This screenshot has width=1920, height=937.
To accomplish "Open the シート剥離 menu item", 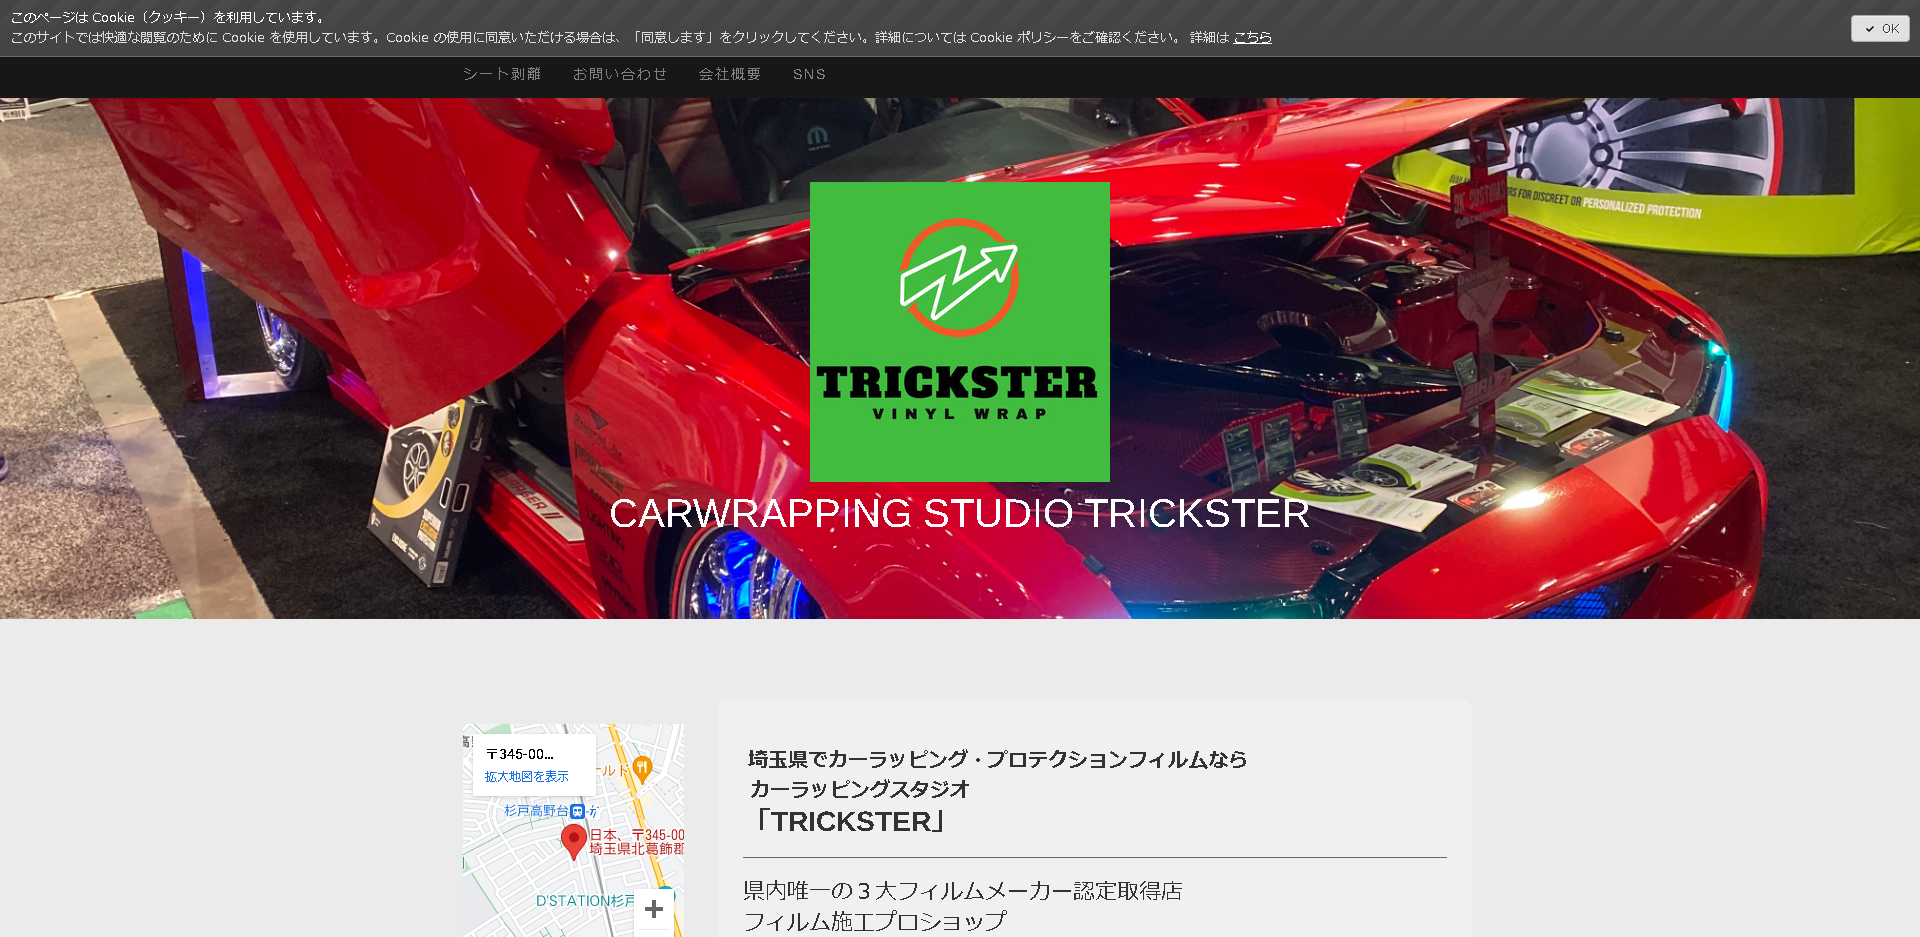I will pos(502,74).
